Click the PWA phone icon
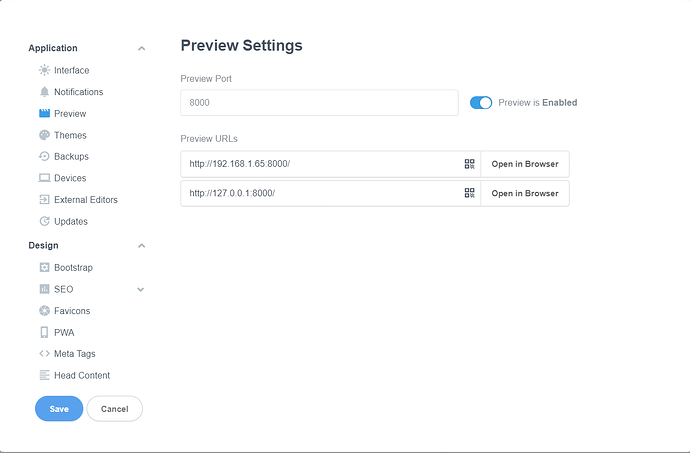Image resolution: width=690 pixels, height=453 pixels. tap(44, 332)
